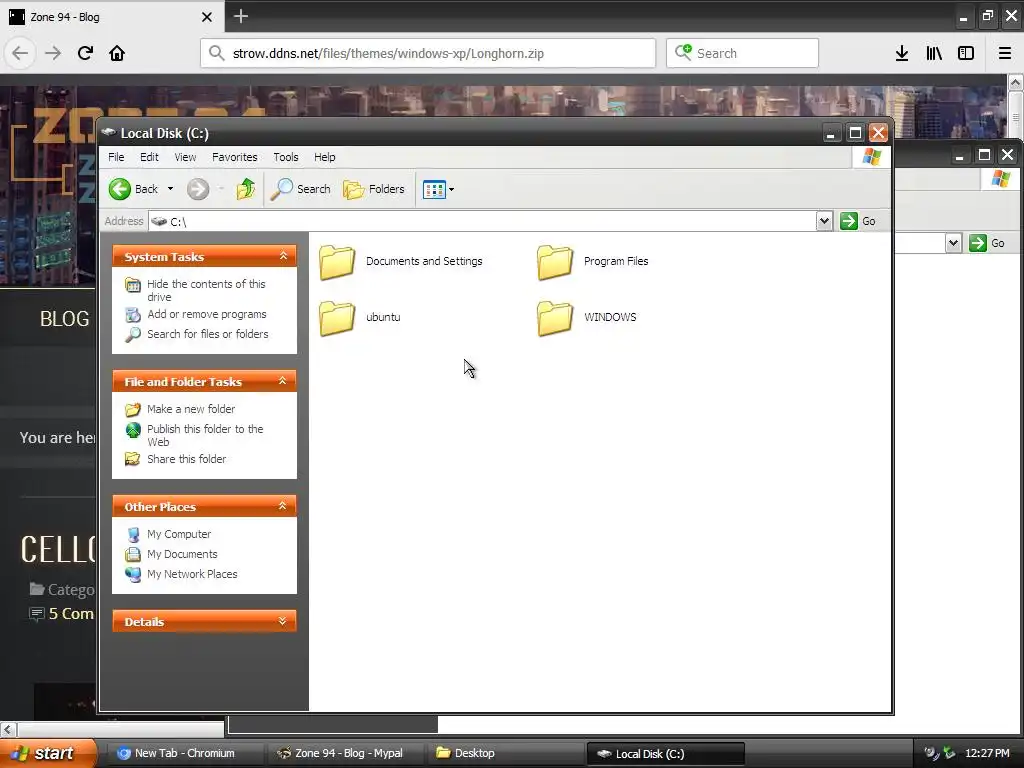The height and width of the screenshot is (768, 1024).
Task: Open the Edit menu
Action: [x=149, y=157]
